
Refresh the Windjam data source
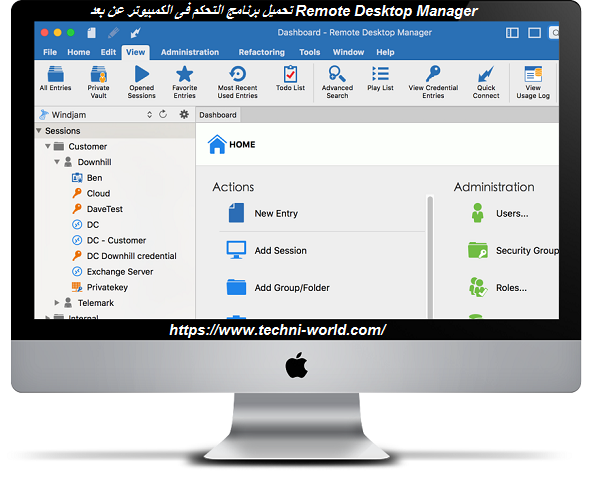coord(163,114)
